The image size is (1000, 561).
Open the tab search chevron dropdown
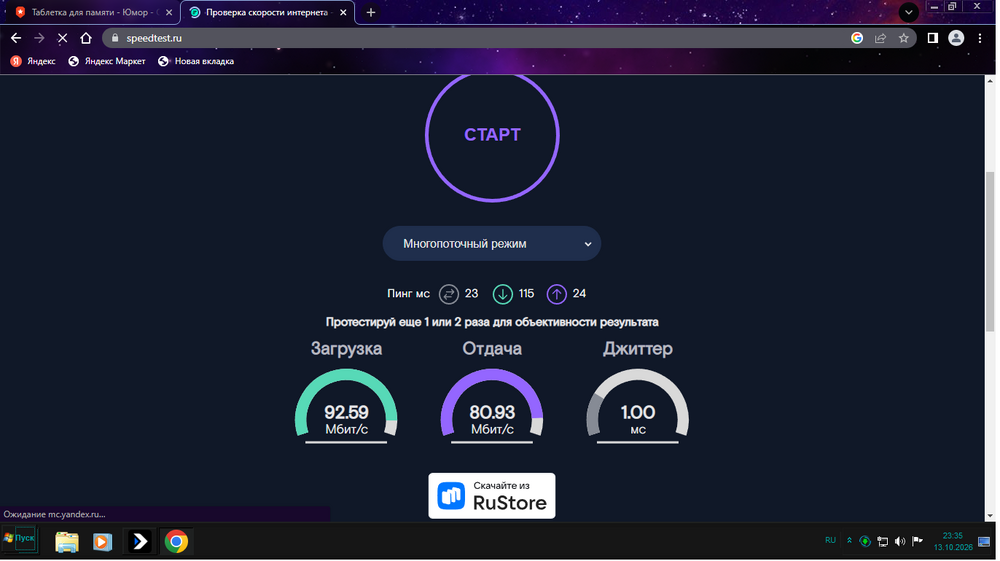point(909,12)
